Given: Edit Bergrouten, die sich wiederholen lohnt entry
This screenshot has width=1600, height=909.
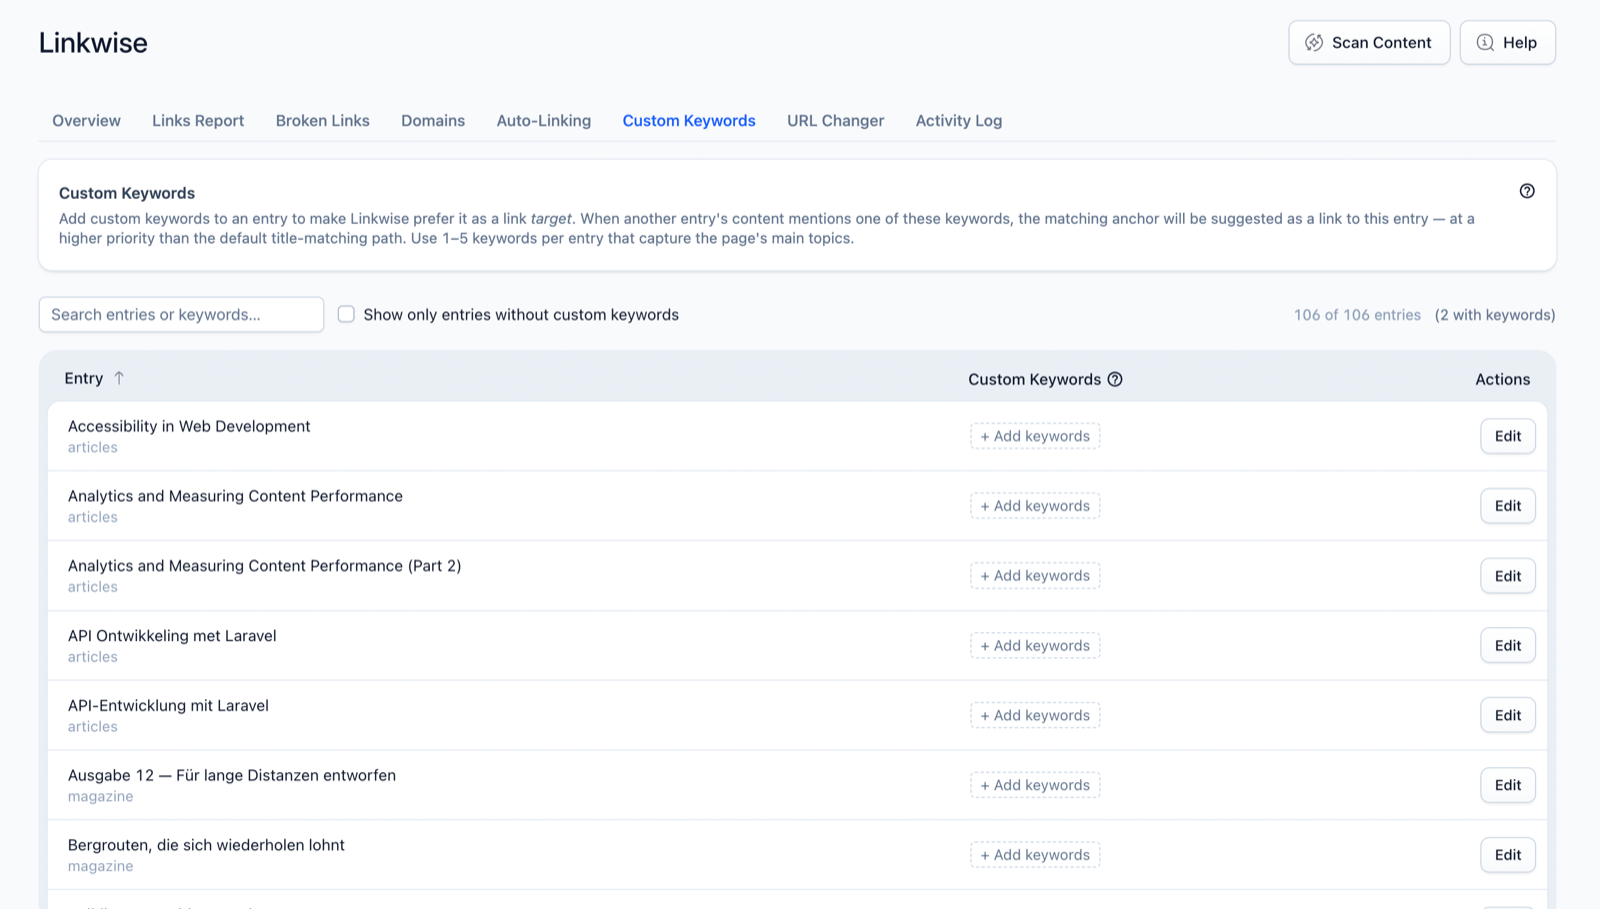Looking at the screenshot, I should click(1508, 855).
